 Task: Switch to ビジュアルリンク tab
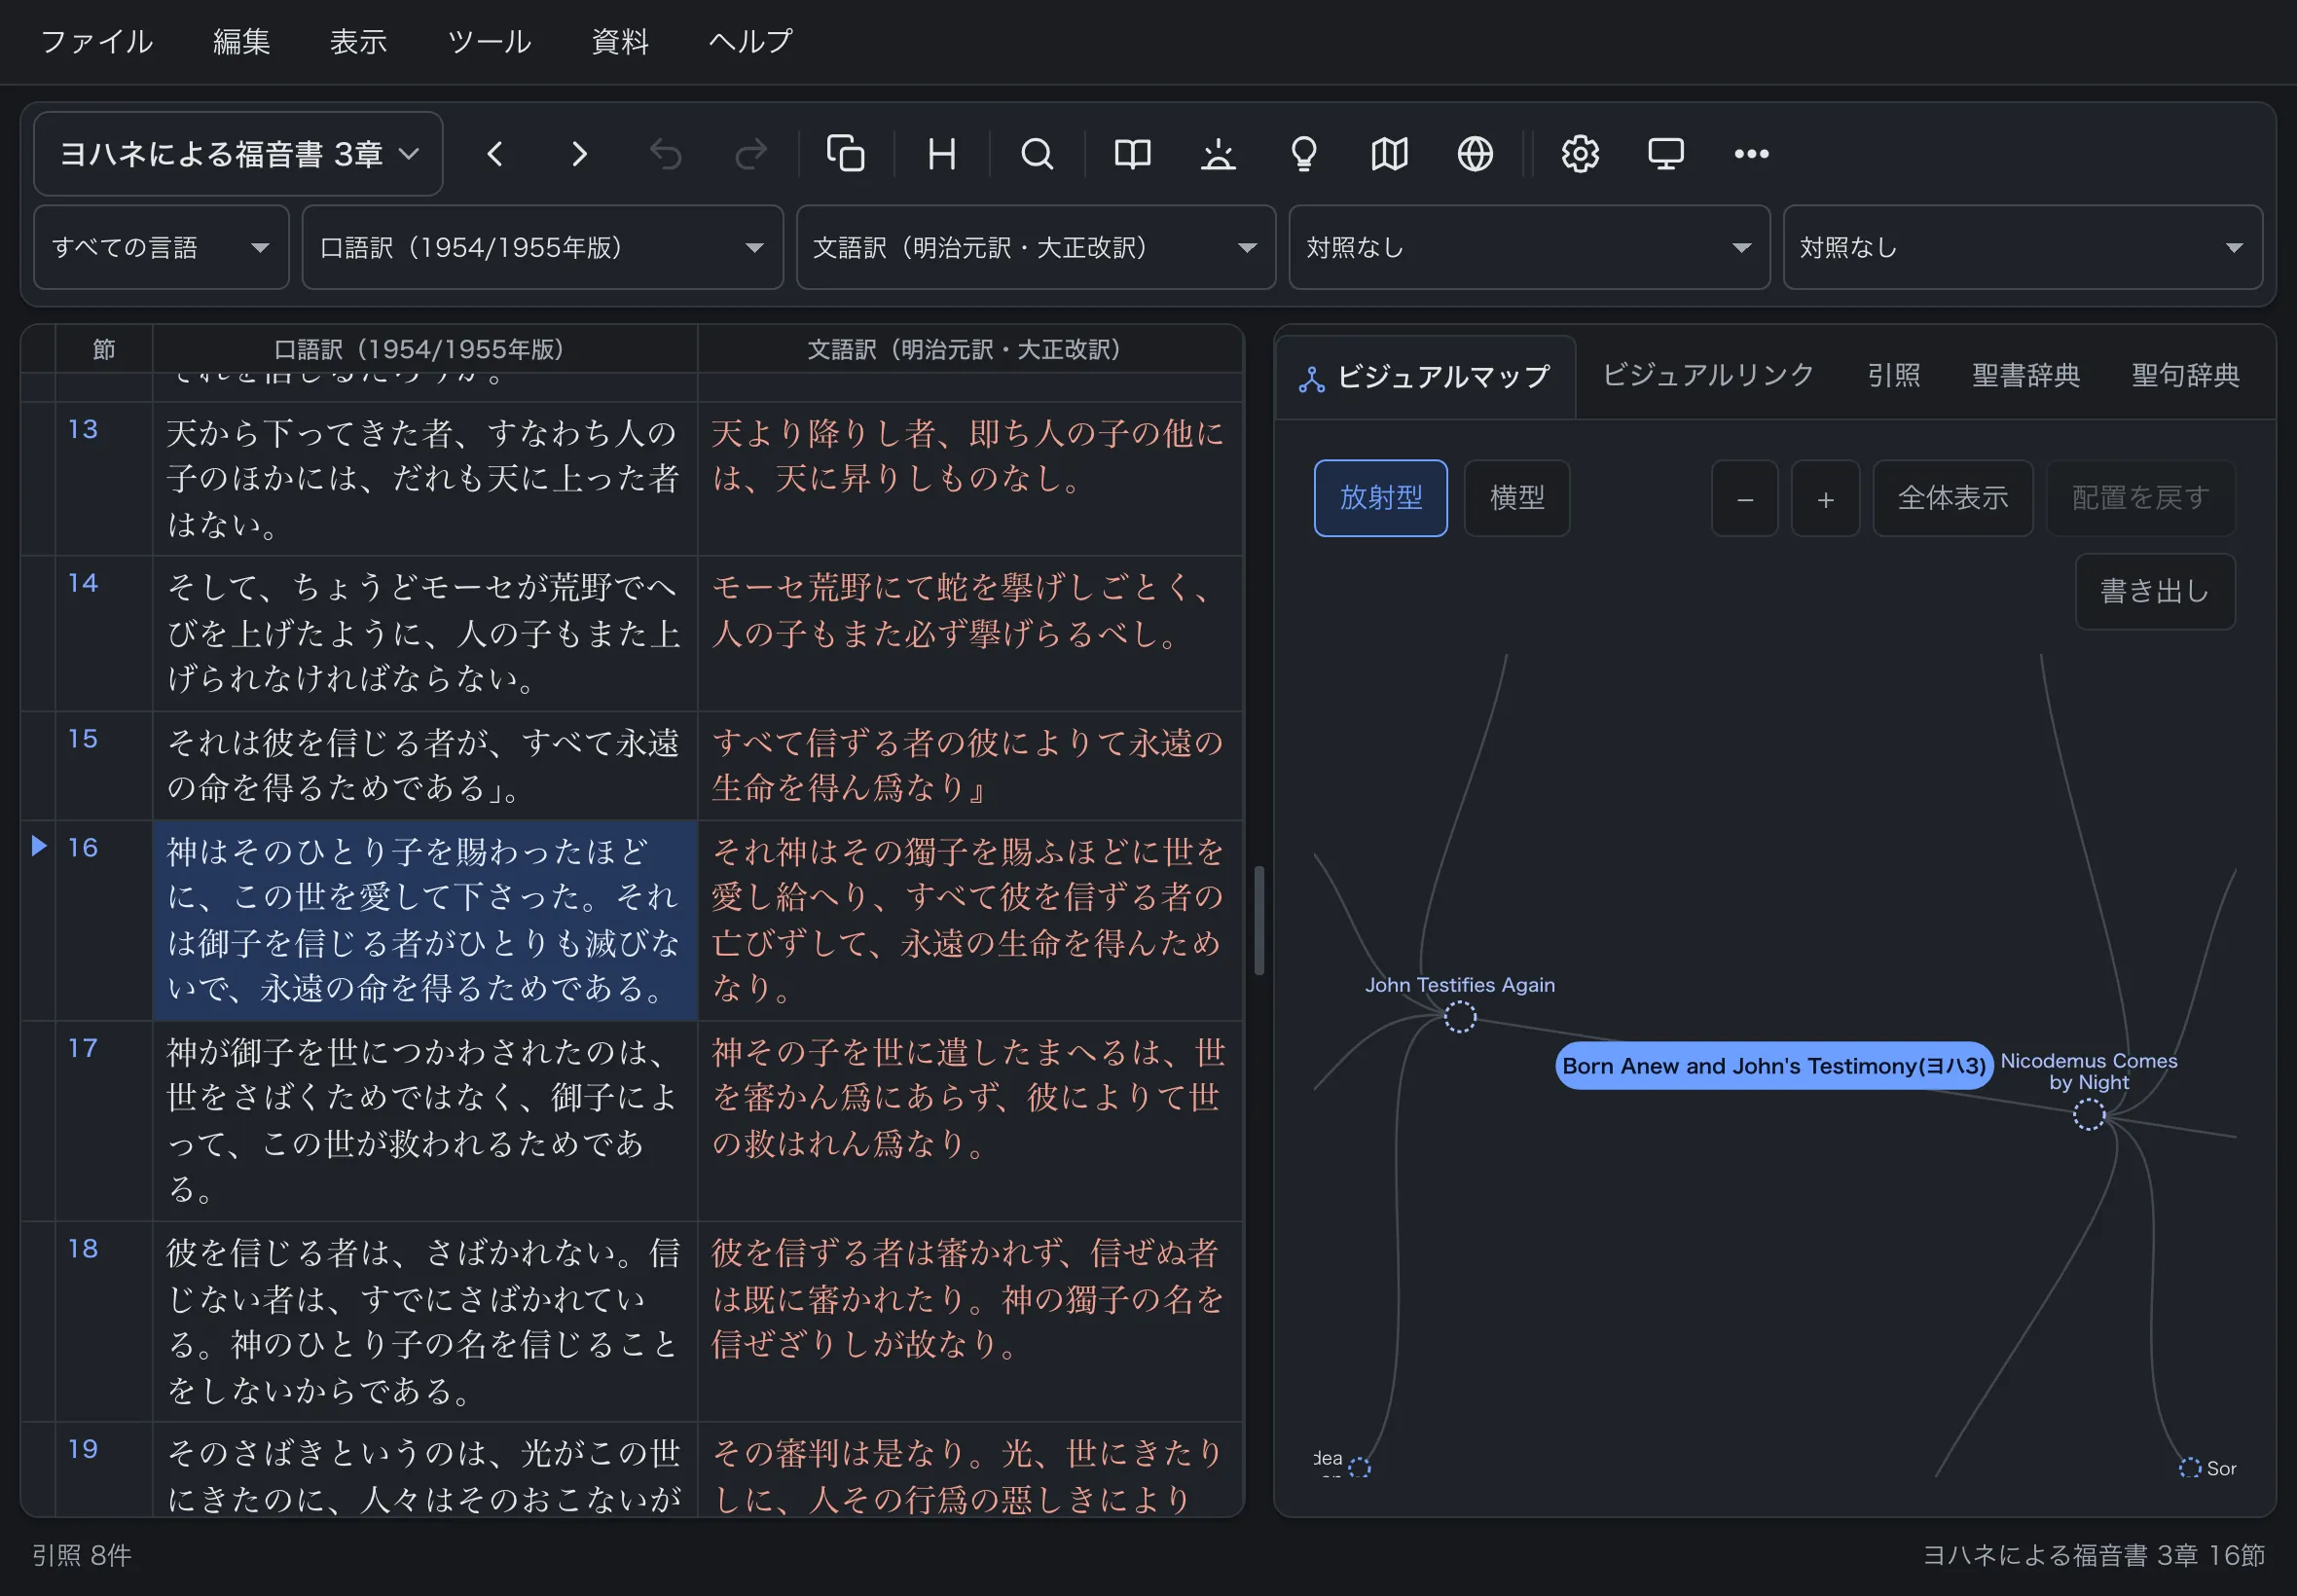click(x=1708, y=375)
